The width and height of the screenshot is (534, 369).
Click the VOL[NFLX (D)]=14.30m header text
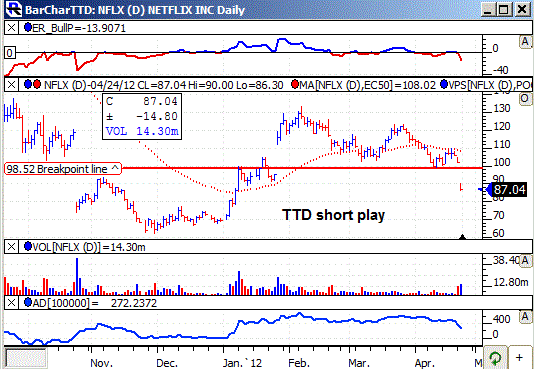pyautogui.click(x=89, y=247)
